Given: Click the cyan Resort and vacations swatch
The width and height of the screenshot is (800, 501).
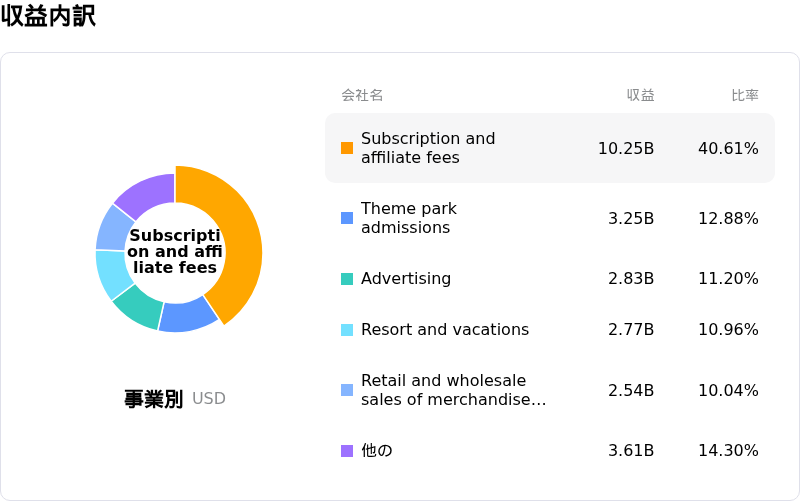Looking at the screenshot, I should tap(347, 330).
